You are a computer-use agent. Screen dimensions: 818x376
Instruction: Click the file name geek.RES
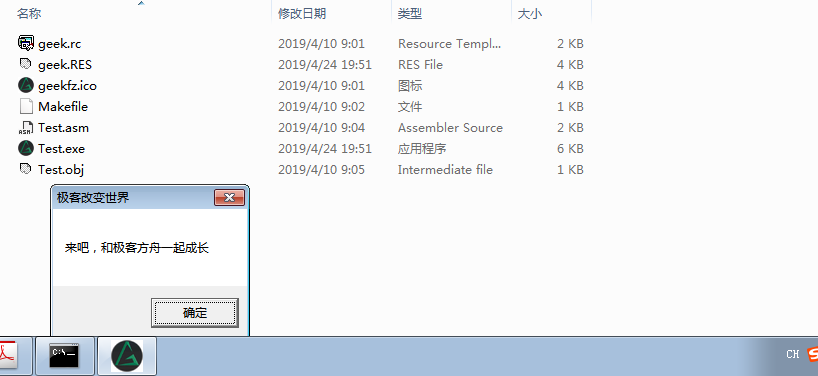65,65
